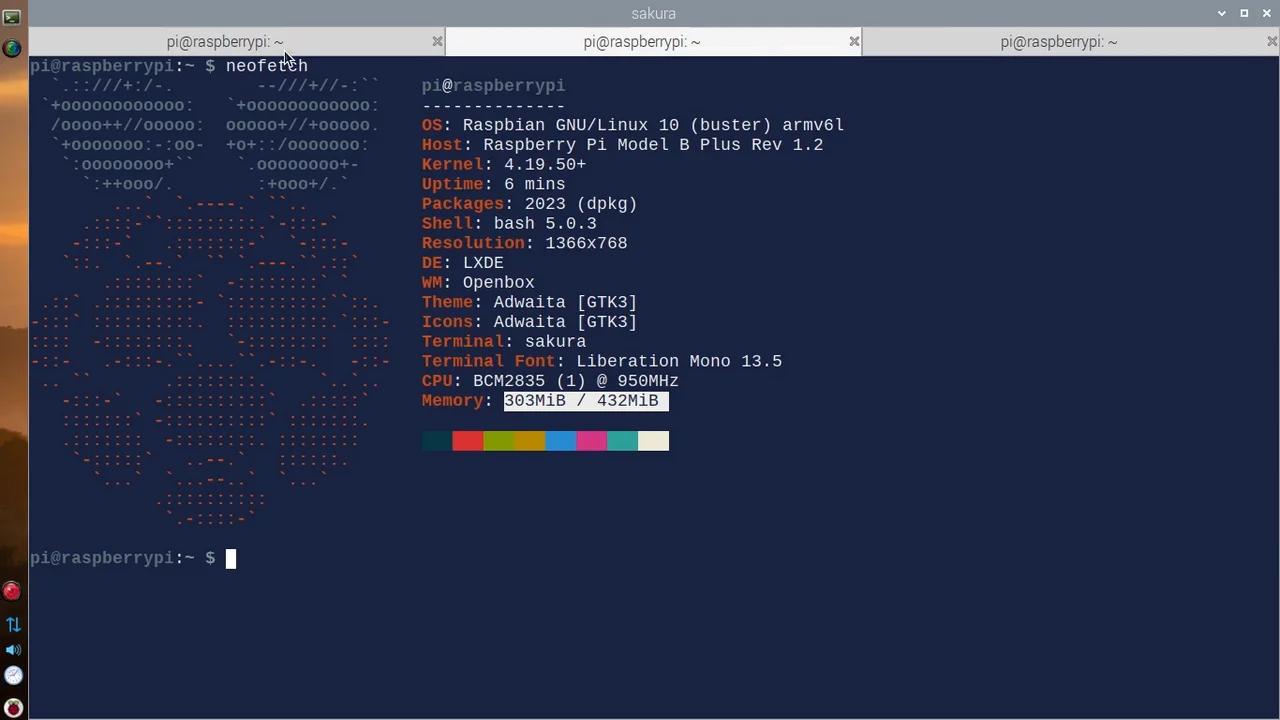Click the neofetch command text in the prompt

[x=266, y=65]
